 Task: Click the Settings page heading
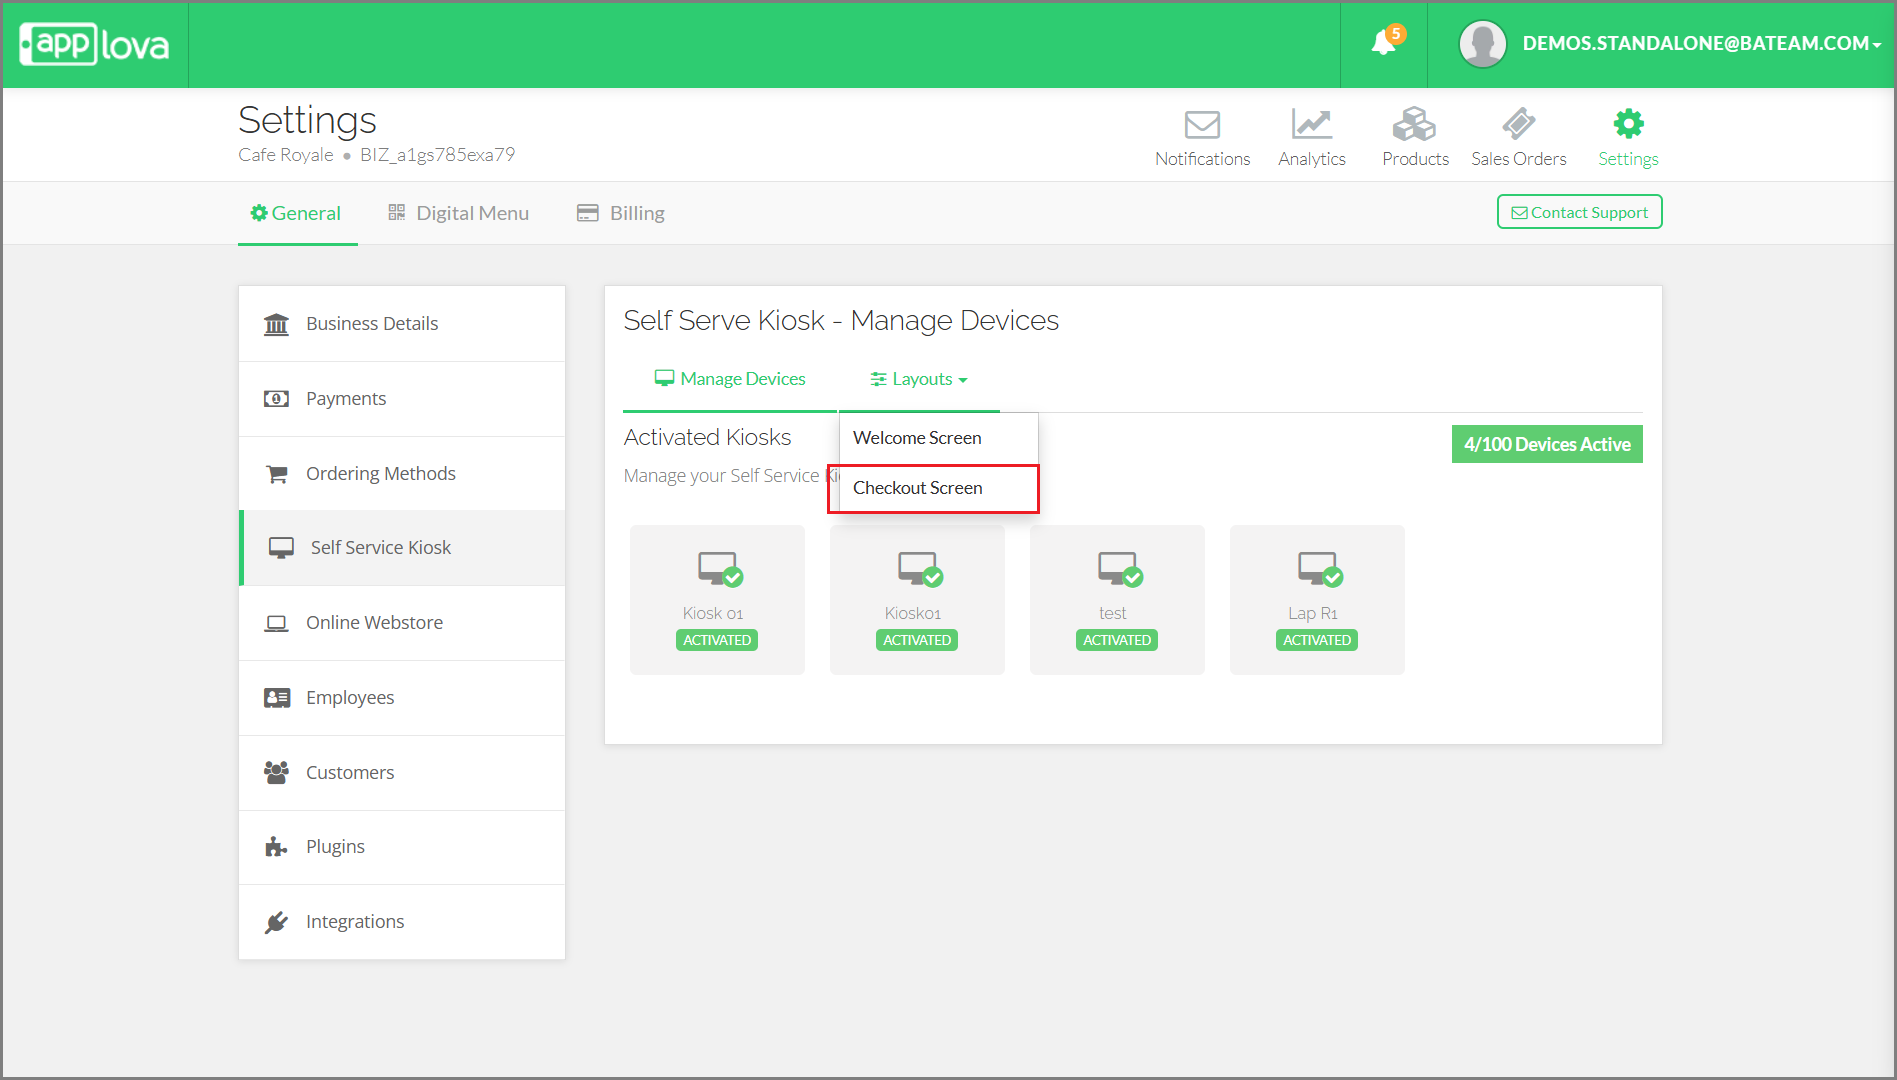point(307,120)
